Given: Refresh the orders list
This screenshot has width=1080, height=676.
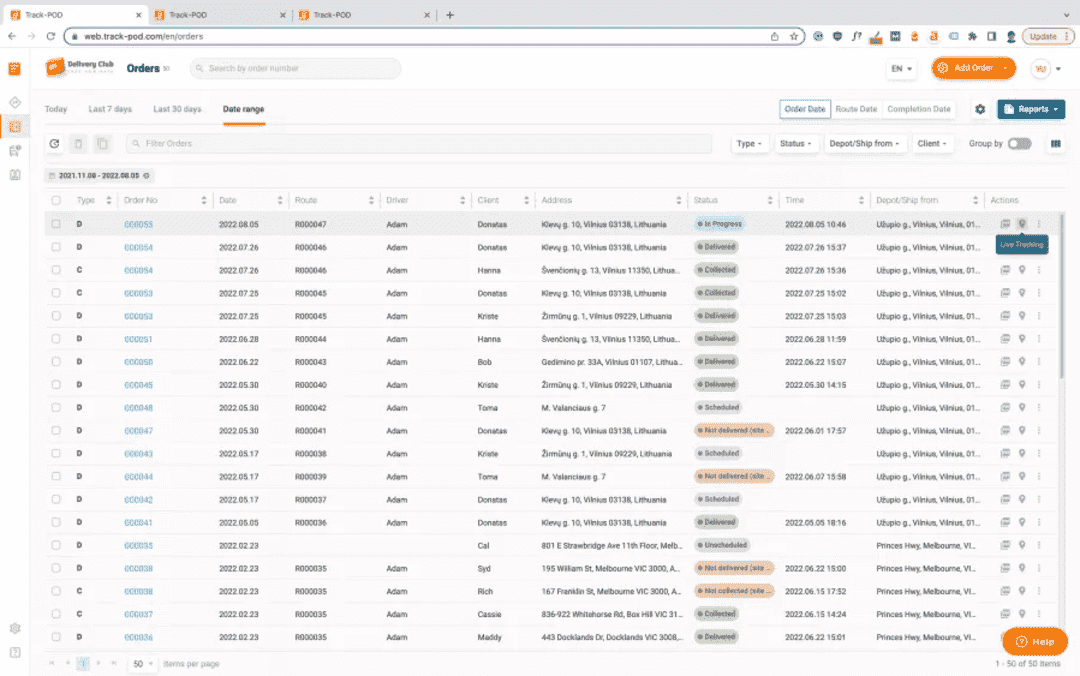Looking at the screenshot, I should (56, 143).
